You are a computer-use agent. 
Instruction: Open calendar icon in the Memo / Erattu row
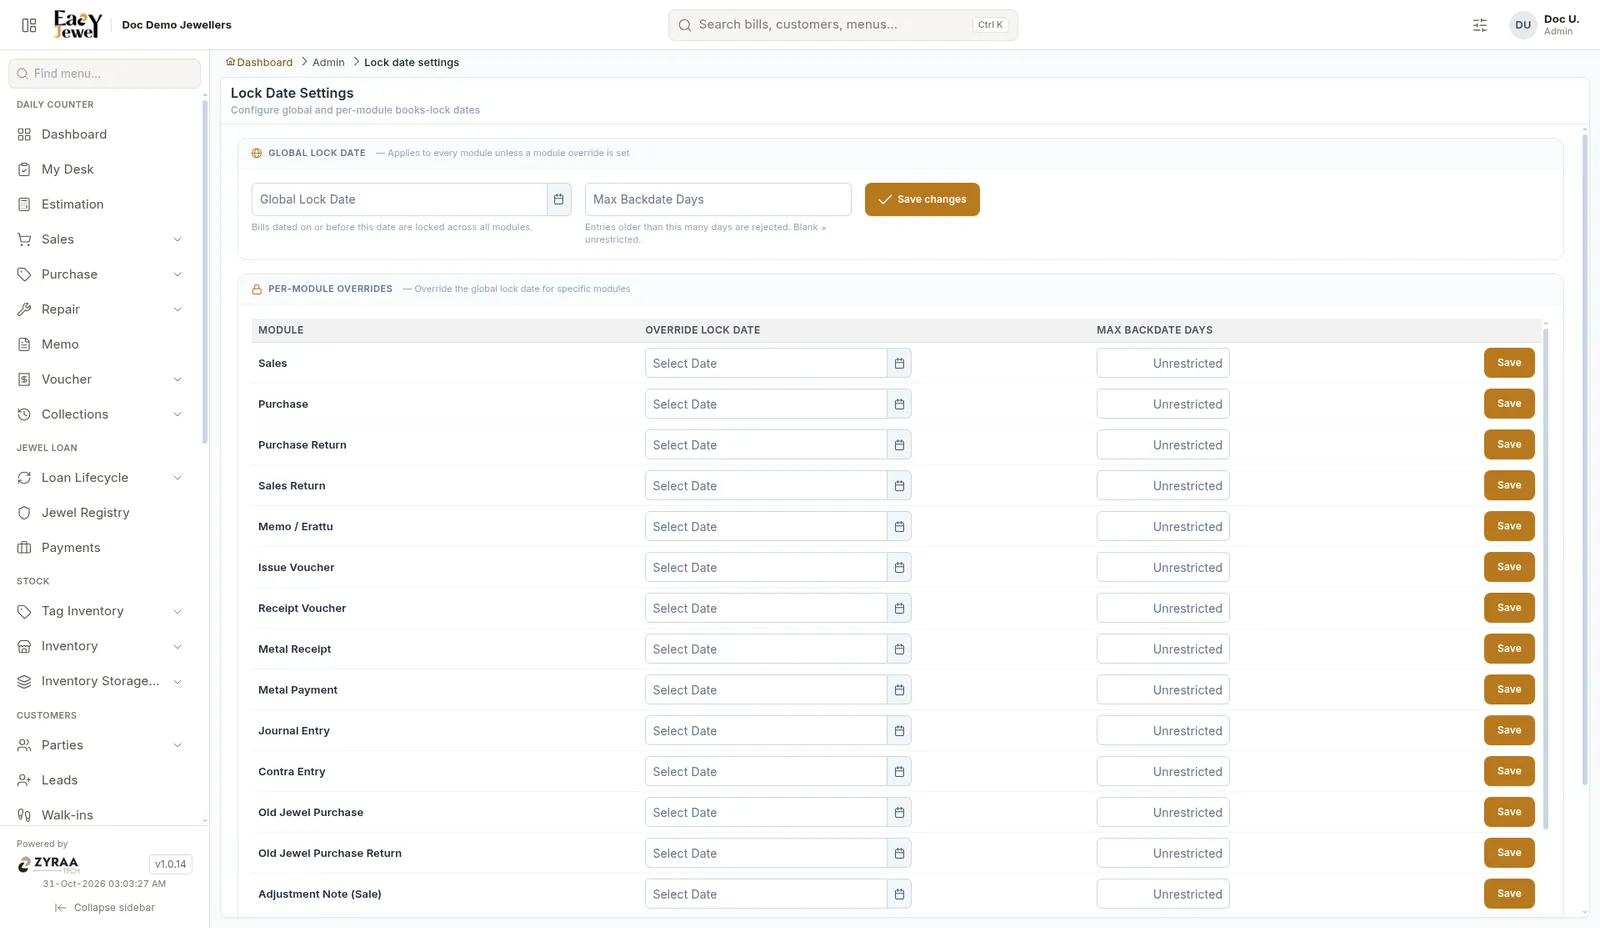click(x=899, y=527)
